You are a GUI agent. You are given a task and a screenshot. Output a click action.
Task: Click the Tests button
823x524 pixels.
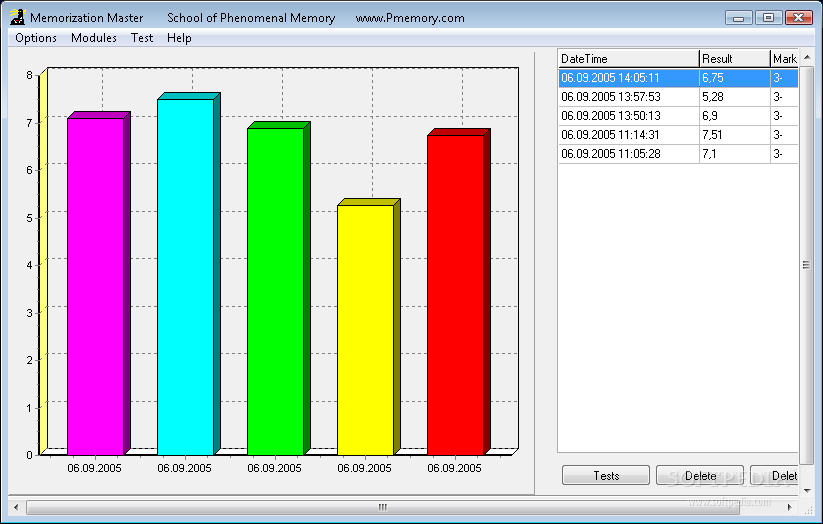(x=606, y=475)
